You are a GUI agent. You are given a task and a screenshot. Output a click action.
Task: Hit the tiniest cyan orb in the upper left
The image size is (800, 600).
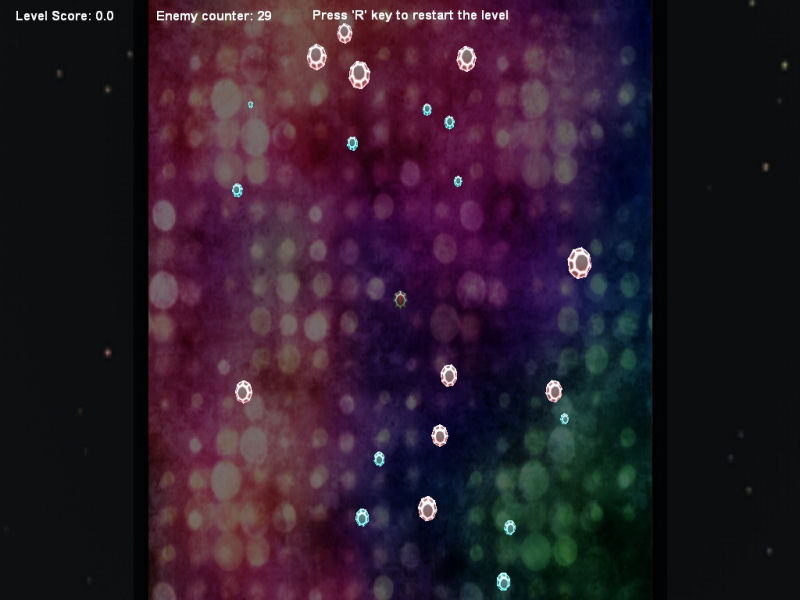click(251, 105)
